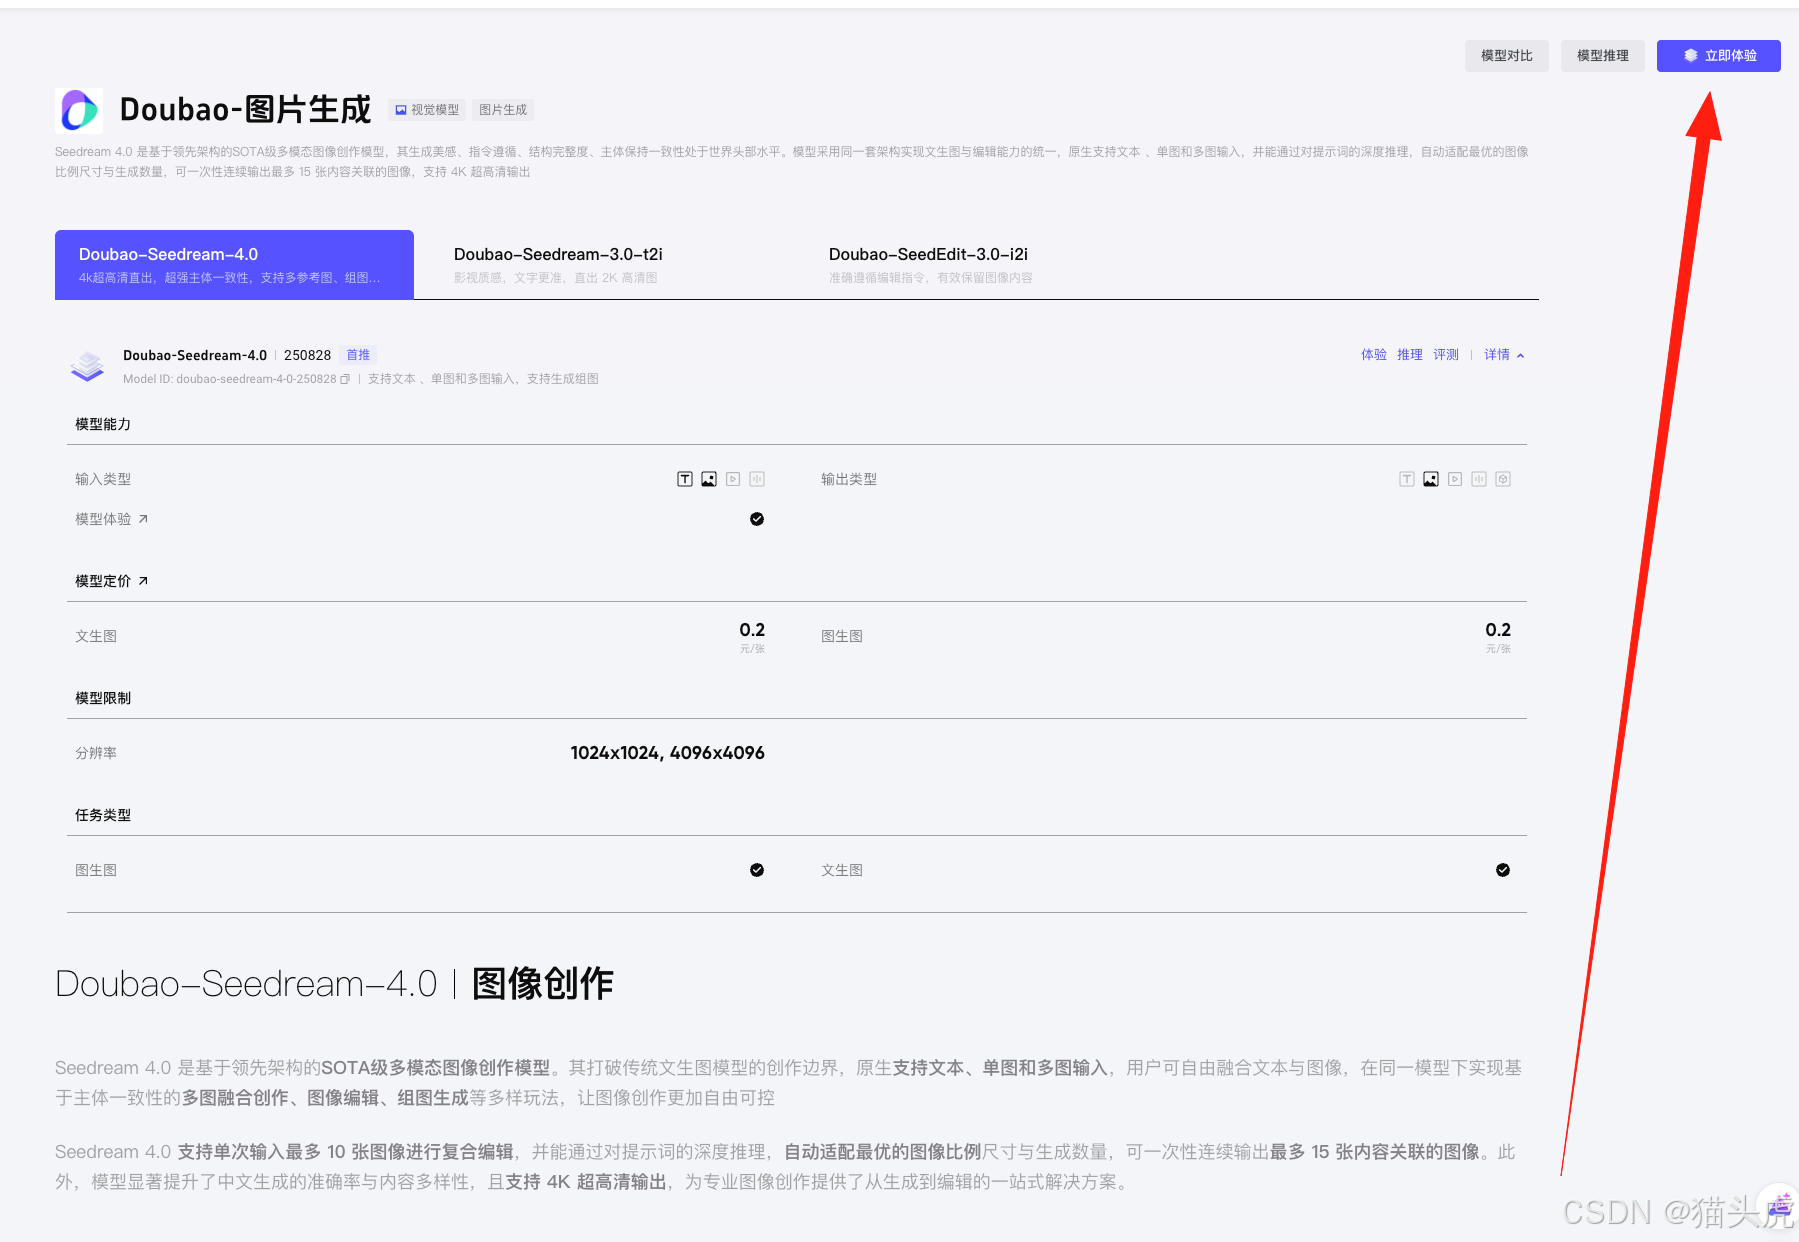The width and height of the screenshot is (1799, 1242).
Task: Click the 3D cube output type icon
Action: coord(1503,479)
